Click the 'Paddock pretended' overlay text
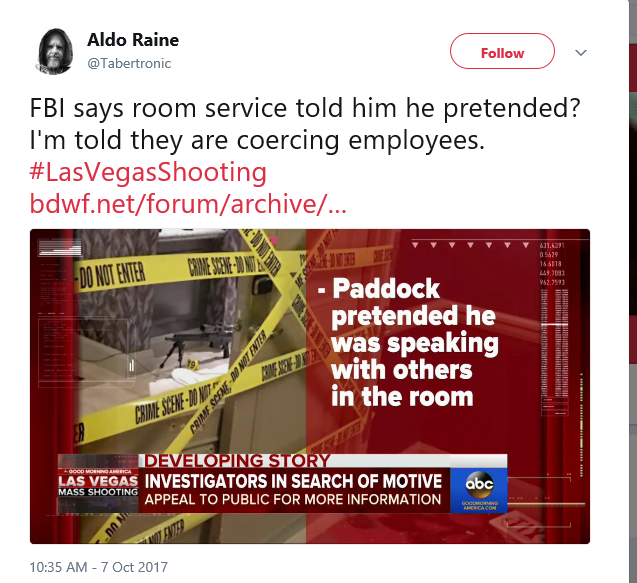Screen dimensions: 637x583 click(408, 342)
